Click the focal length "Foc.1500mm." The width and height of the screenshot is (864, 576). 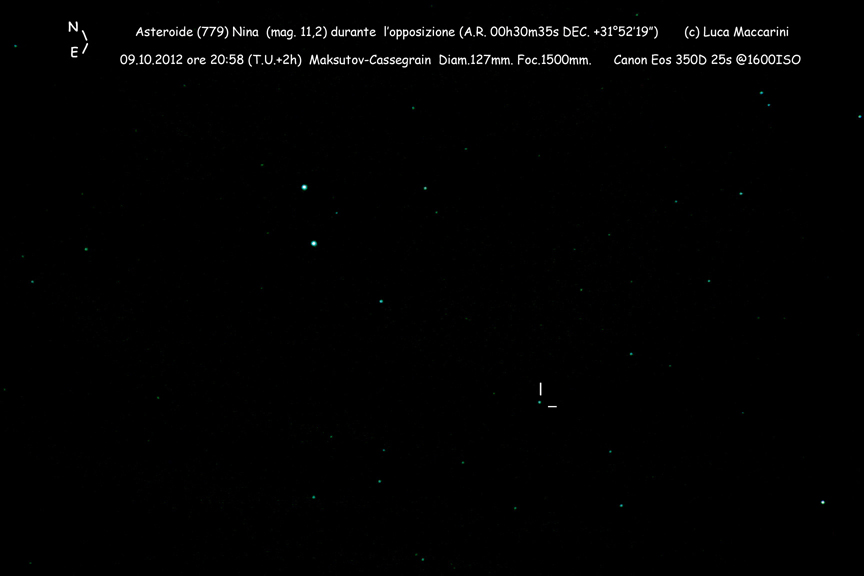[x=554, y=60]
